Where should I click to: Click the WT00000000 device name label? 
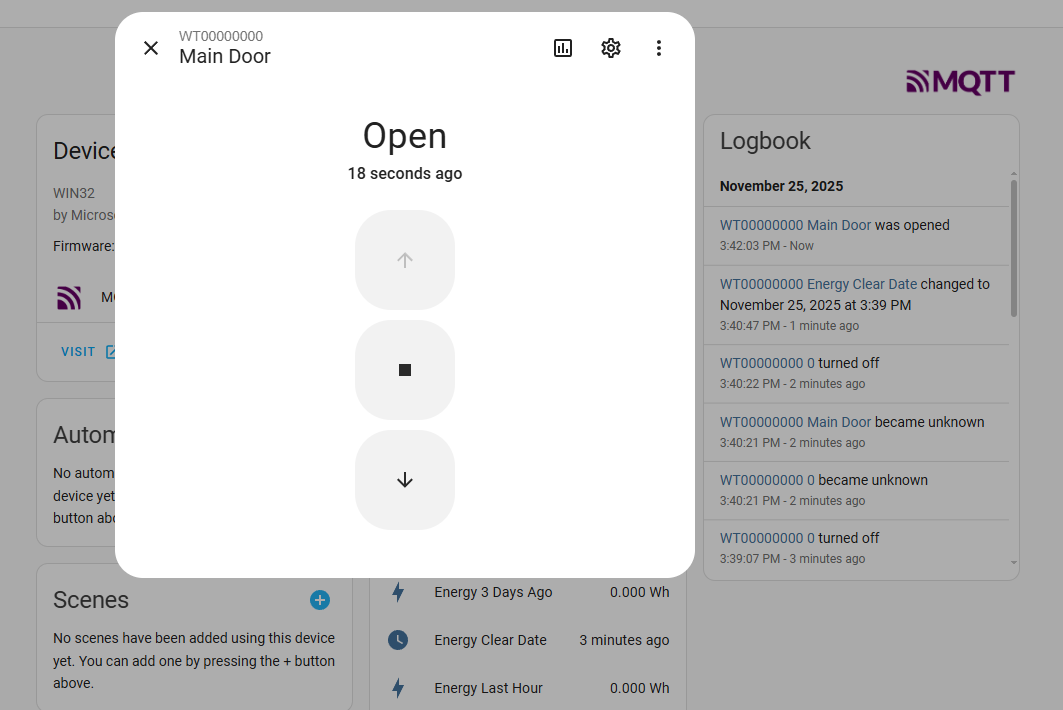(x=221, y=36)
